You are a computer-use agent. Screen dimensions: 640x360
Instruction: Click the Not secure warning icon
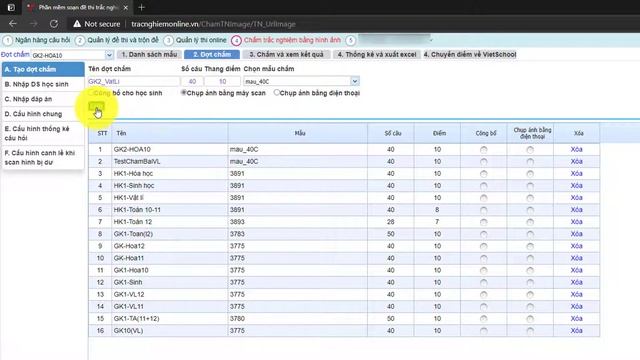pyautogui.click(x=77, y=24)
